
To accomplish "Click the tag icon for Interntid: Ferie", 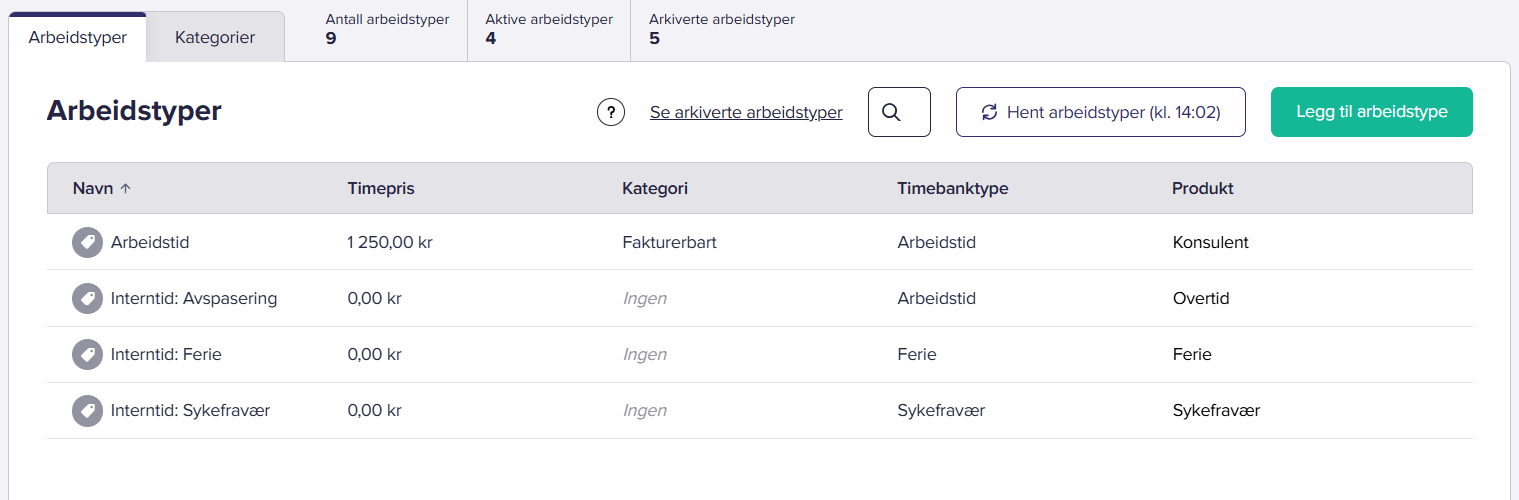I will click(x=88, y=354).
